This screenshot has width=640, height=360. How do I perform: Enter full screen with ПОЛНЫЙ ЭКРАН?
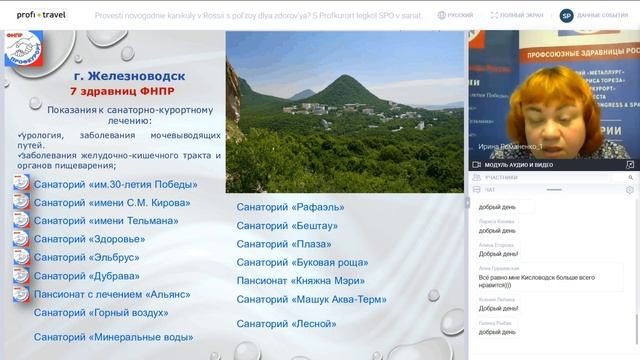tap(522, 15)
